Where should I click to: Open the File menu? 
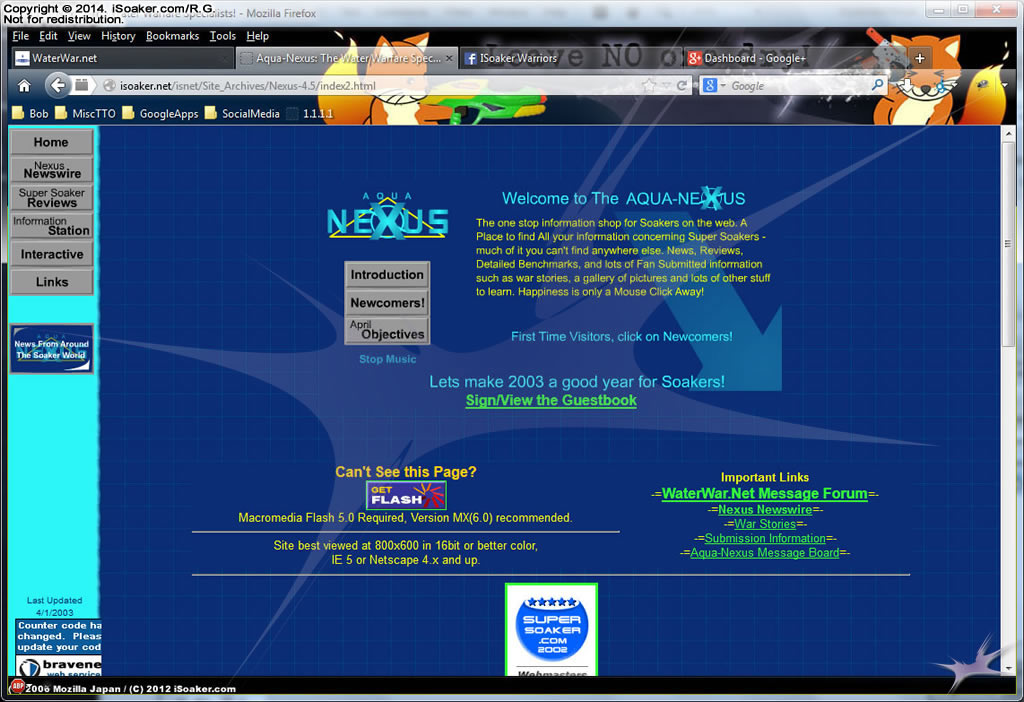(20, 36)
